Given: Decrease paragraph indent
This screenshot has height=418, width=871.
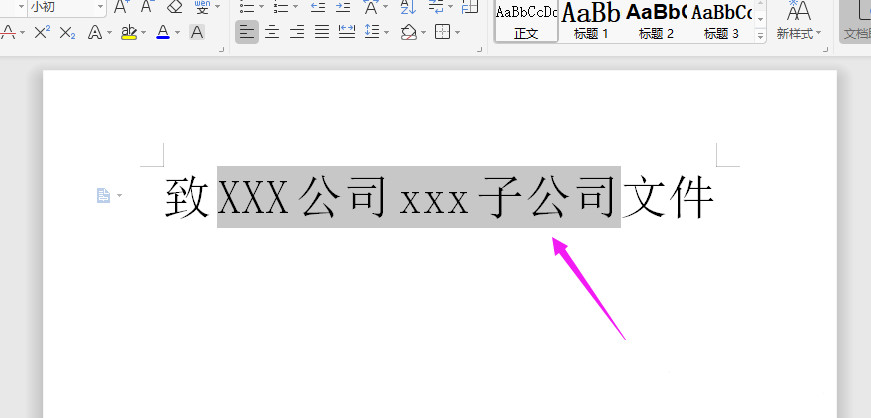Looking at the screenshot, I should [318, 7].
